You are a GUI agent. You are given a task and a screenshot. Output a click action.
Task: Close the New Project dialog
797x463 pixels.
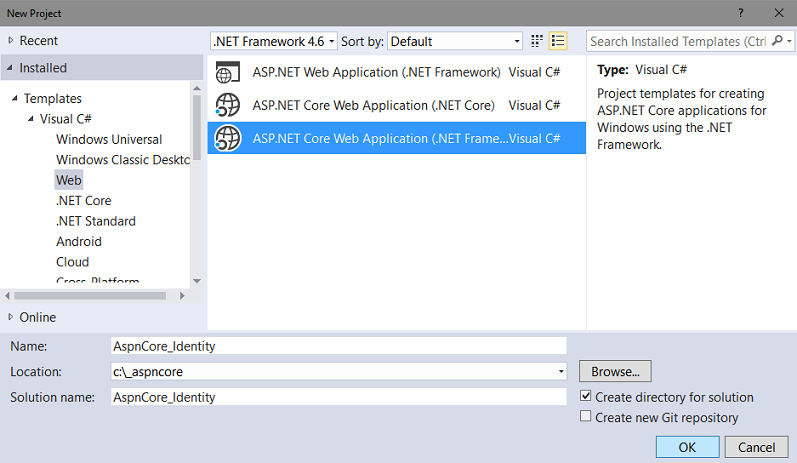[x=779, y=13]
